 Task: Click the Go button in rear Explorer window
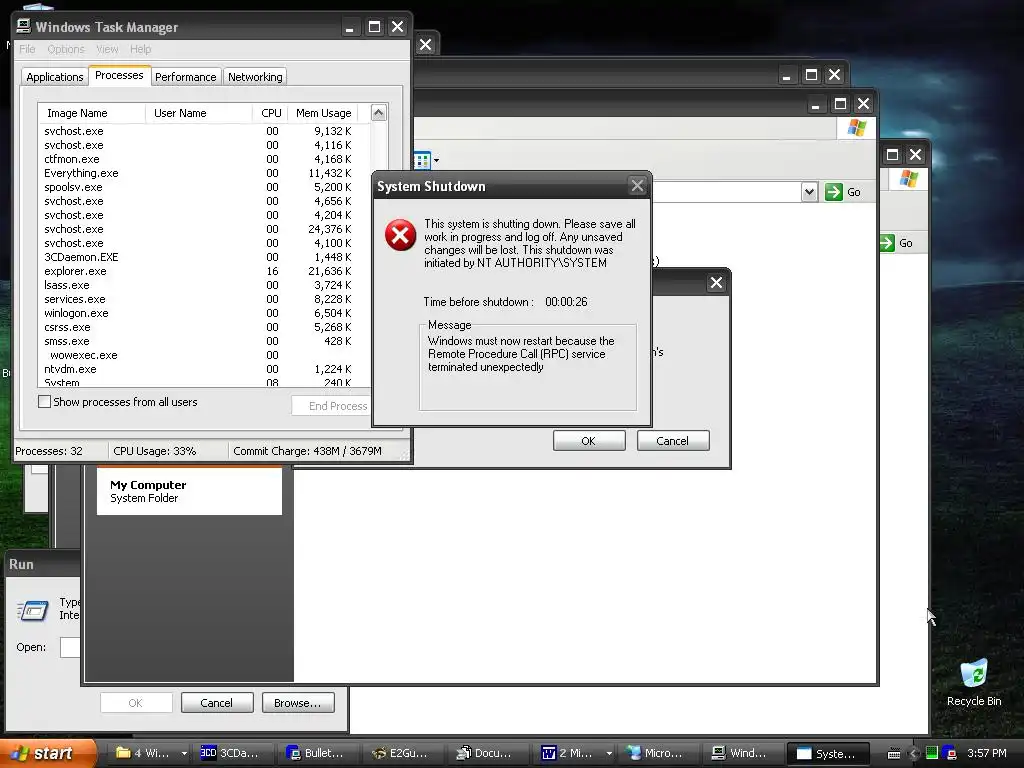(x=897, y=243)
